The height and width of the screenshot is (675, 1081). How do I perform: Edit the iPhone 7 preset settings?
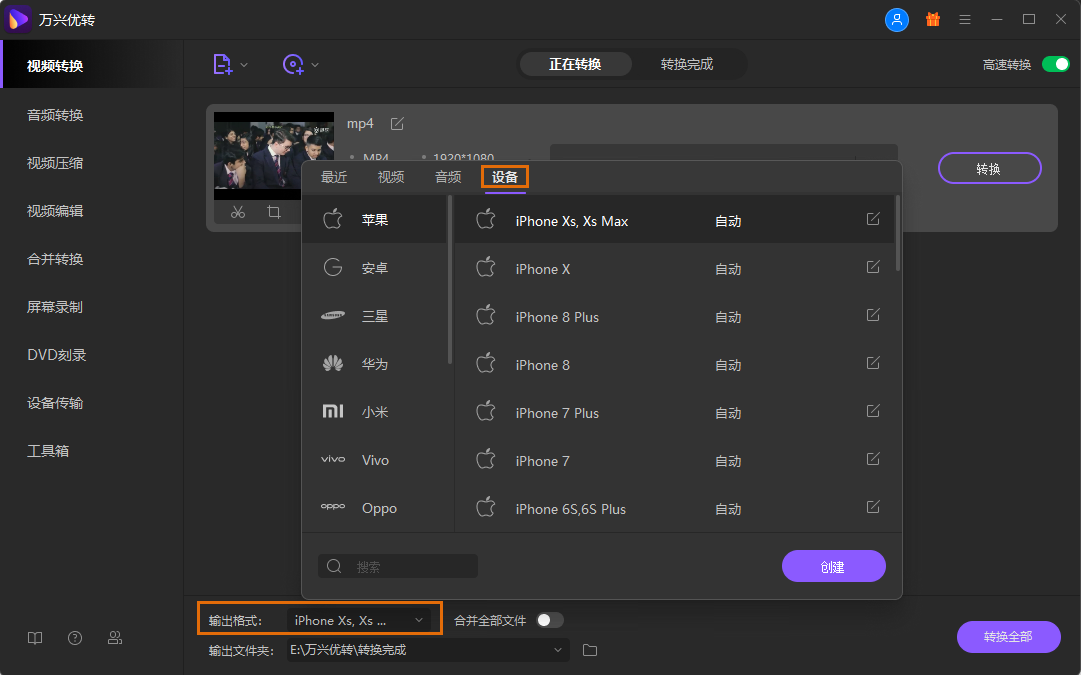coord(873,459)
